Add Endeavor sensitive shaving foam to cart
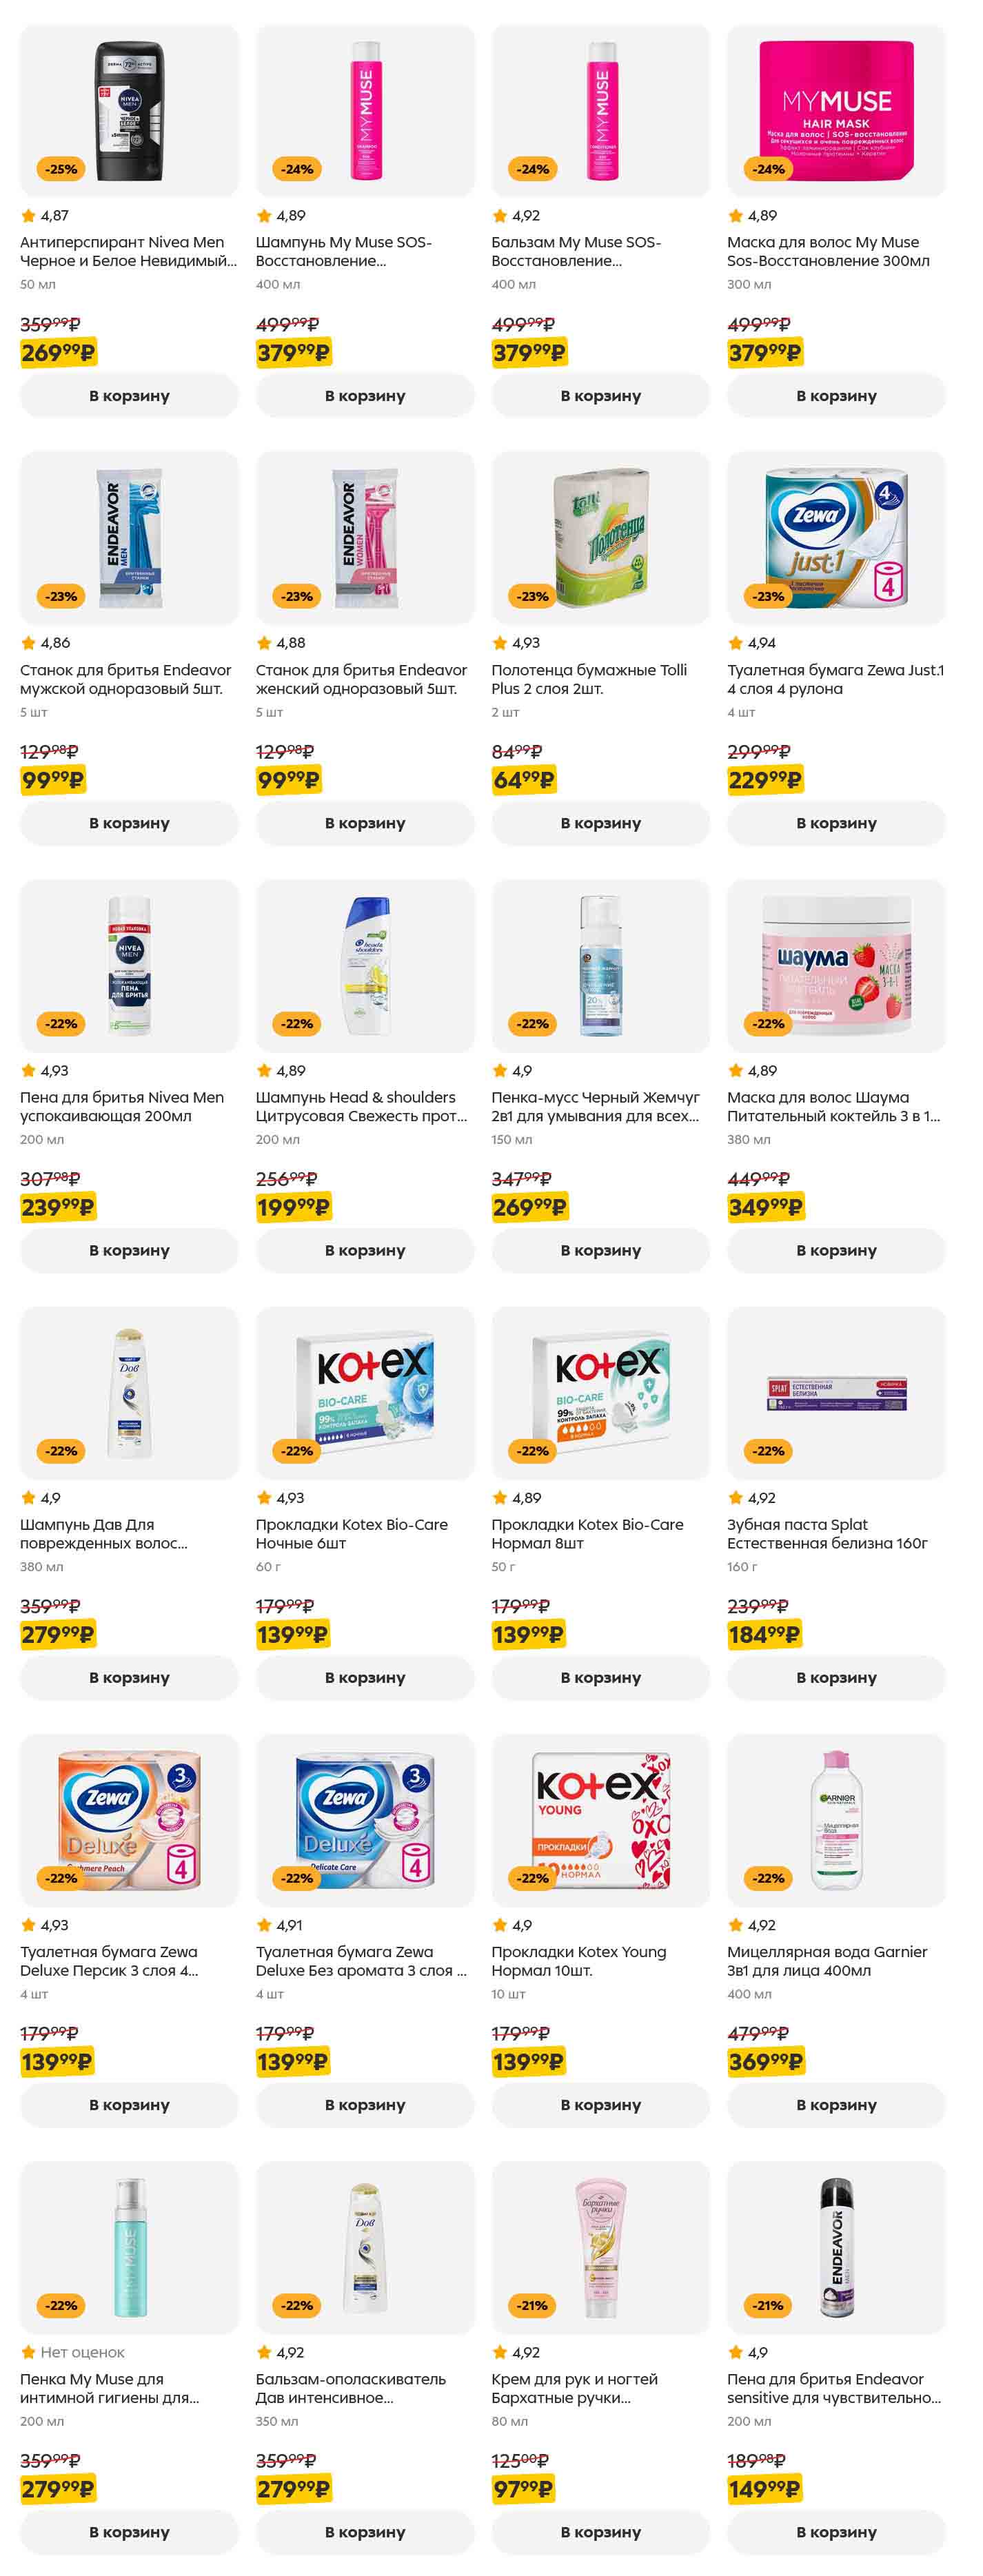This screenshot has width=983, height=2576. [836, 2532]
